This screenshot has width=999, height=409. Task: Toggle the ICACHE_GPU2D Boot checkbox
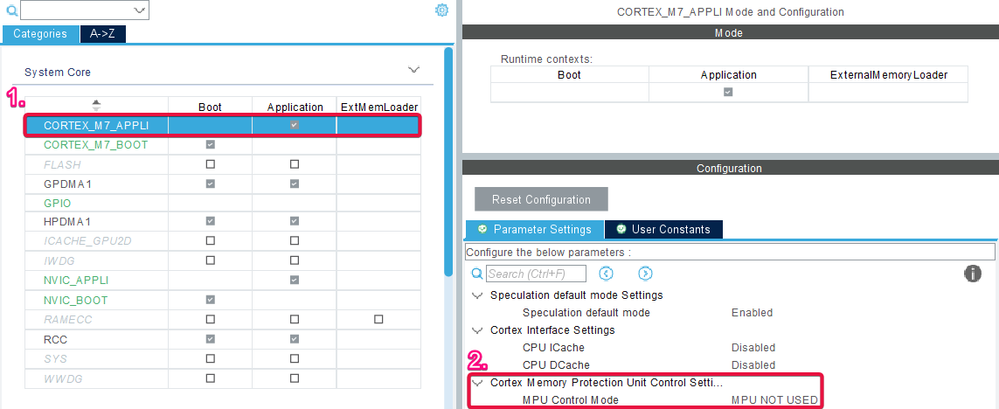click(x=210, y=241)
